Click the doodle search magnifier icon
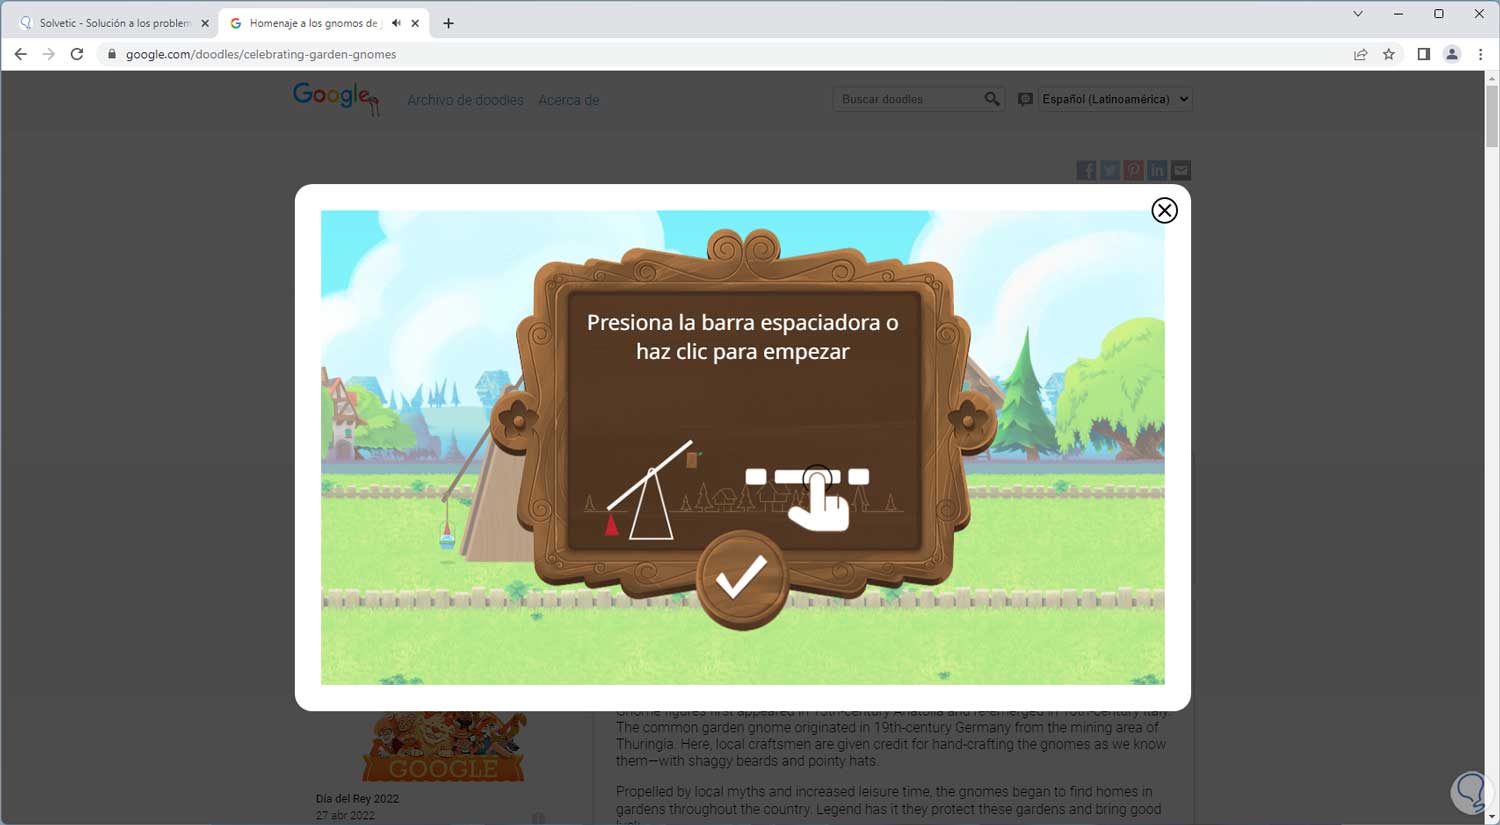The height and width of the screenshot is (825, 1500). tap(992, 99)
